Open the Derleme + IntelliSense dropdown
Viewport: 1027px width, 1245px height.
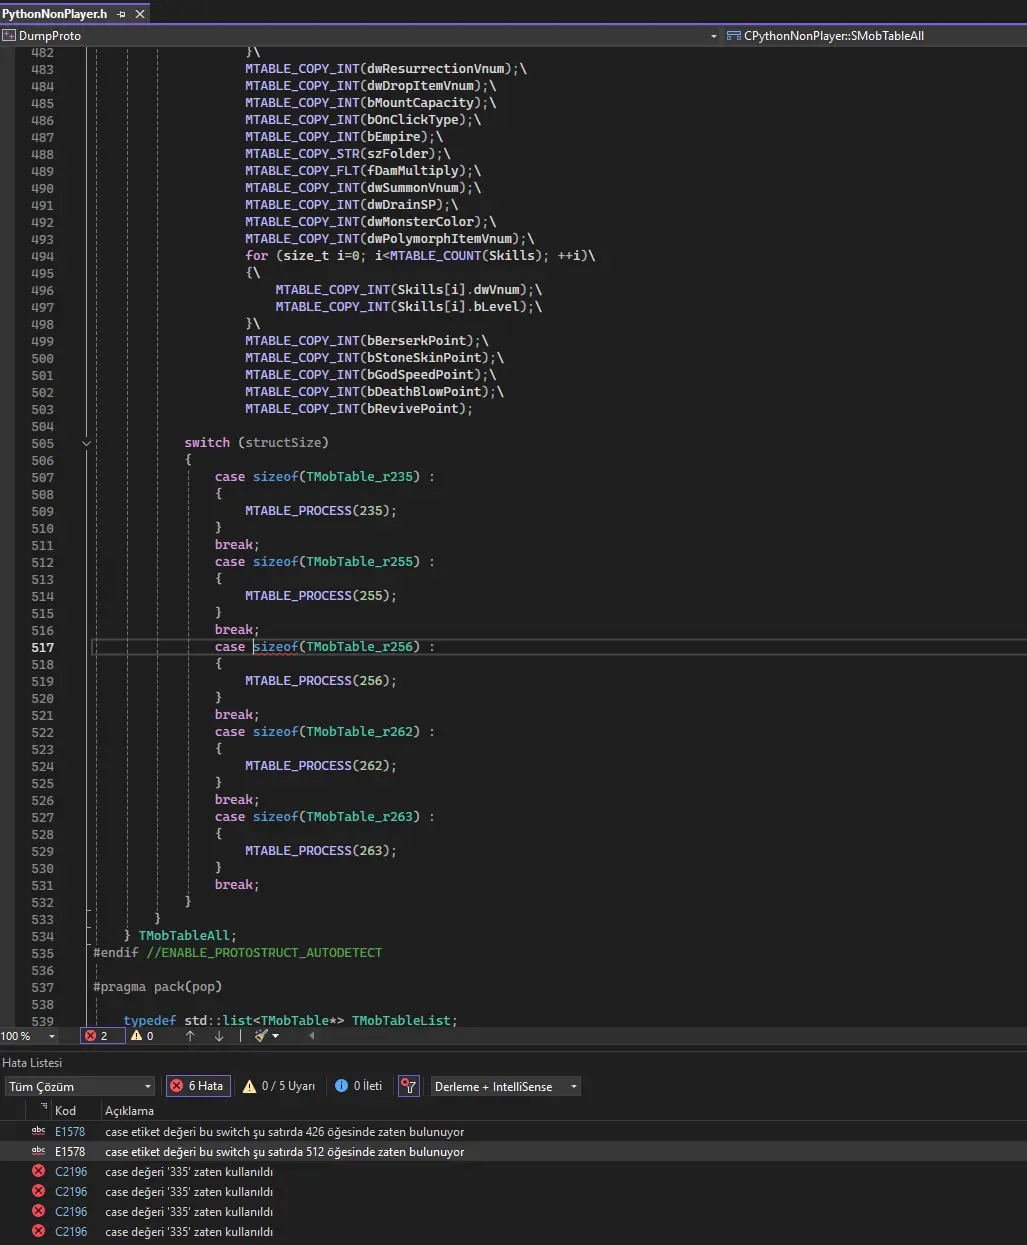pyautogui.click(x=505, y=1086)
